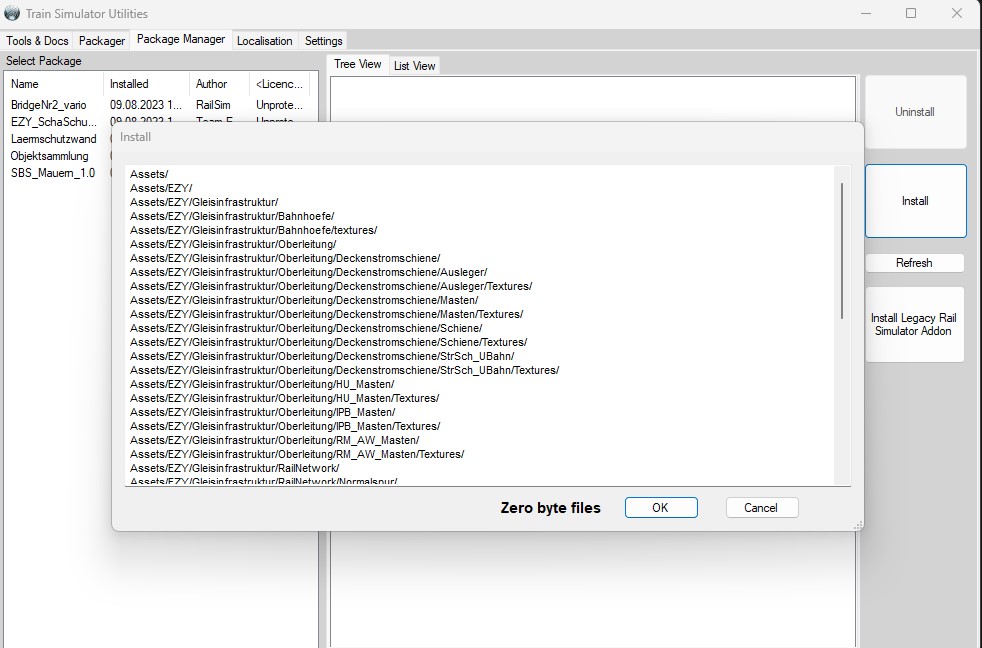Screen dimensions: 982x648
Task: Switch to Tree View tab
Action: (x=358, y=64)
